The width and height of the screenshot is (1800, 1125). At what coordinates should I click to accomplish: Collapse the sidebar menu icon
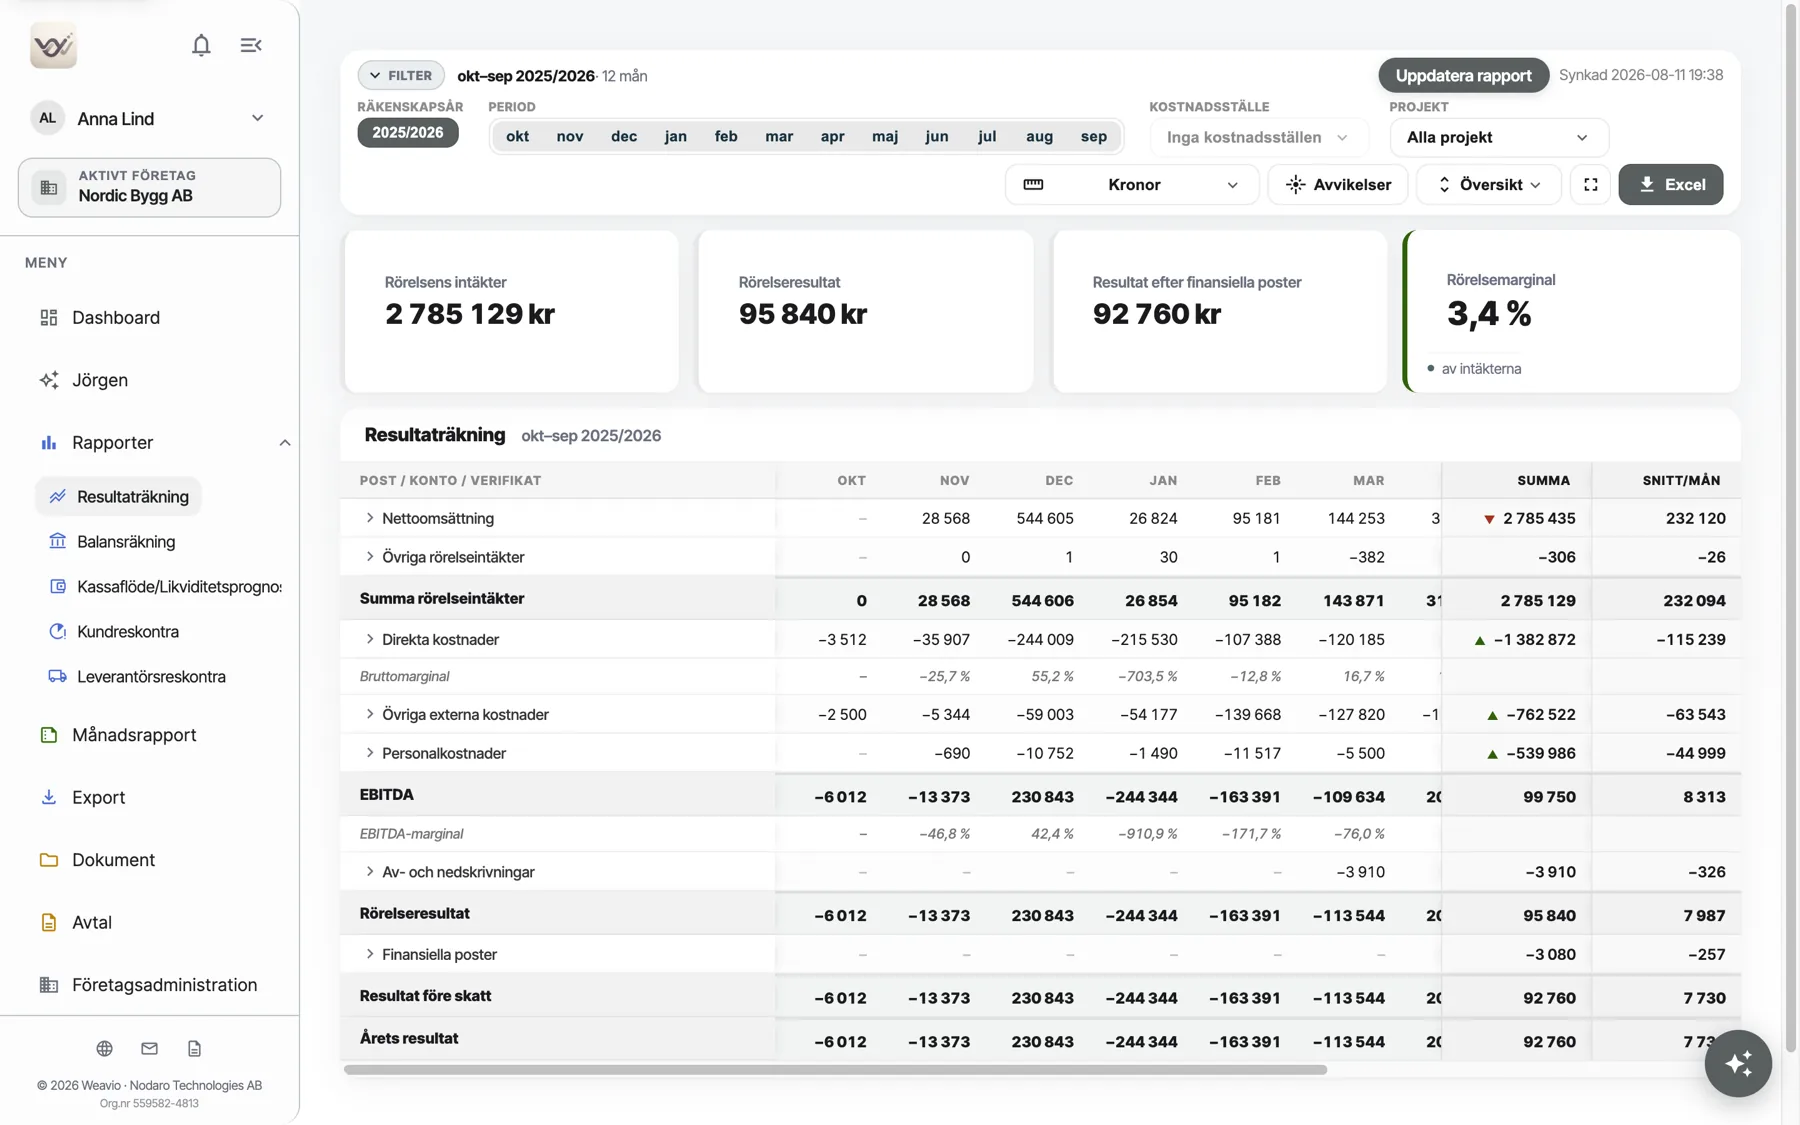251,45
